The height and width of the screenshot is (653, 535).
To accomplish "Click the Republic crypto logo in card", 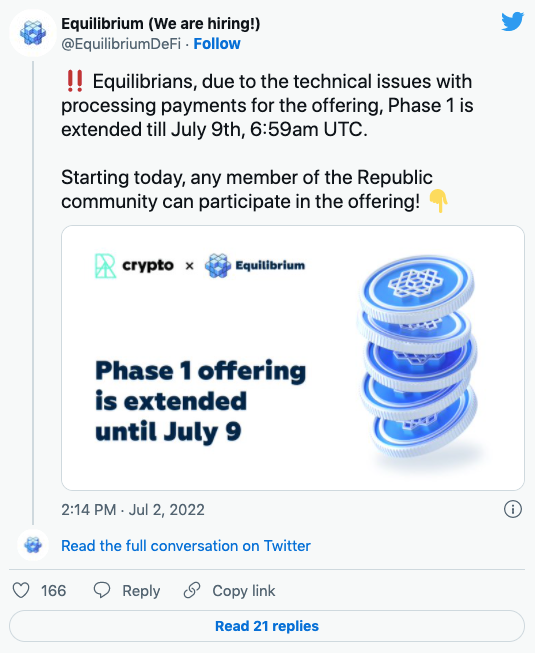I will 134,266.
